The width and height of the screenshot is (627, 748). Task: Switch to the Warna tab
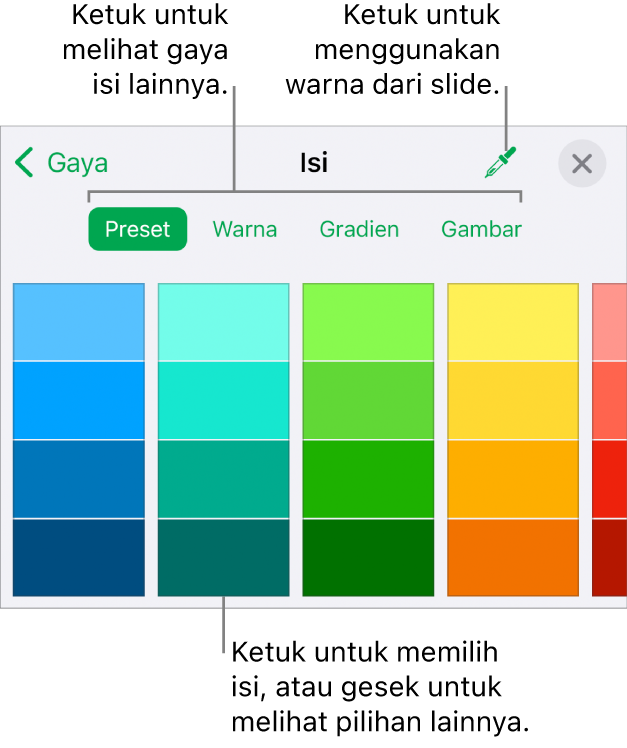click(x=245, y=229)
